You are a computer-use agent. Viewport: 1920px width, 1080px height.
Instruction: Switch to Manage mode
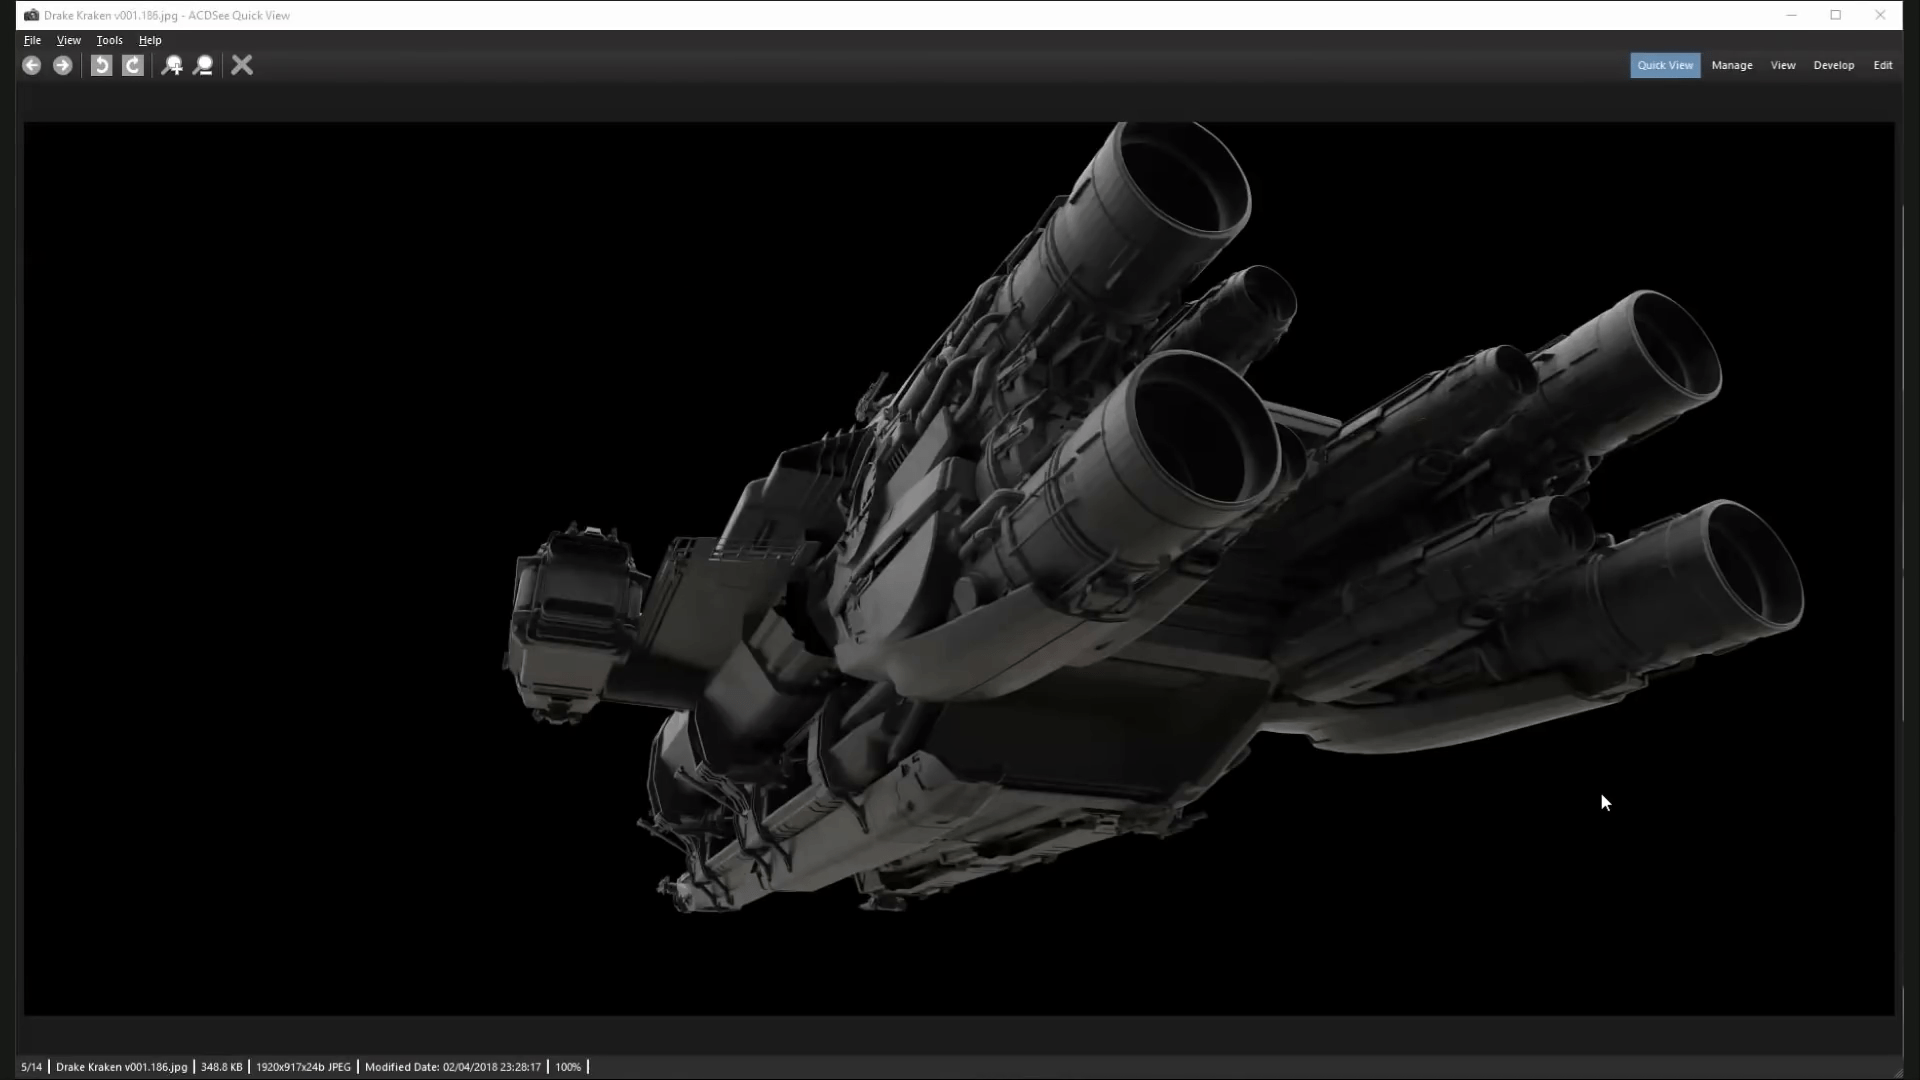pyautogui.click(x=1732, y=65)
